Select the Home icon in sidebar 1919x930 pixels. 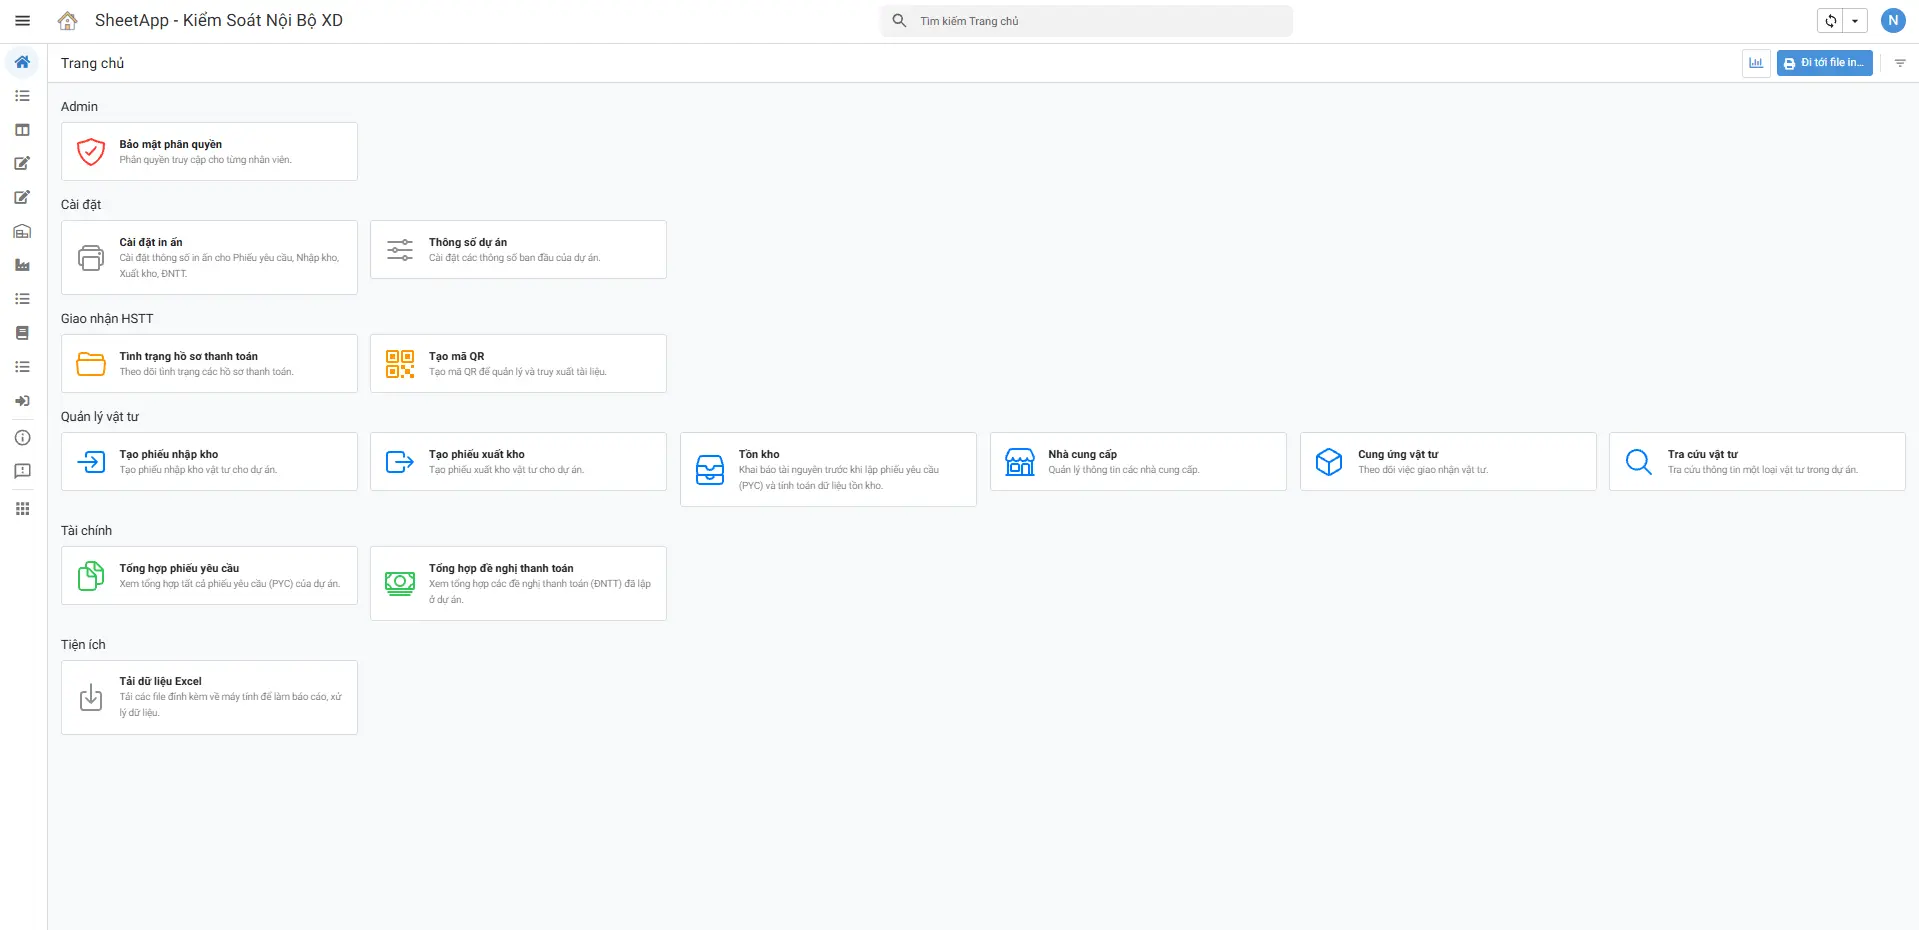(22, 62)
